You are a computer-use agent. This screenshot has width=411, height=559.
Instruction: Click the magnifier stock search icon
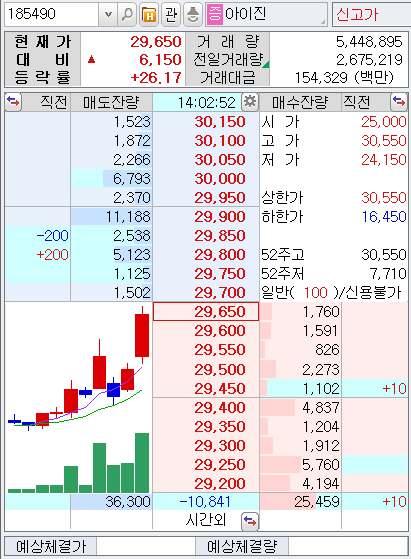click(x=127, y=15)
